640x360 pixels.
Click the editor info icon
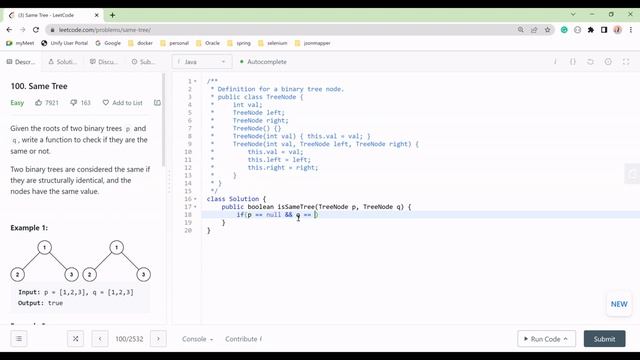555,62
